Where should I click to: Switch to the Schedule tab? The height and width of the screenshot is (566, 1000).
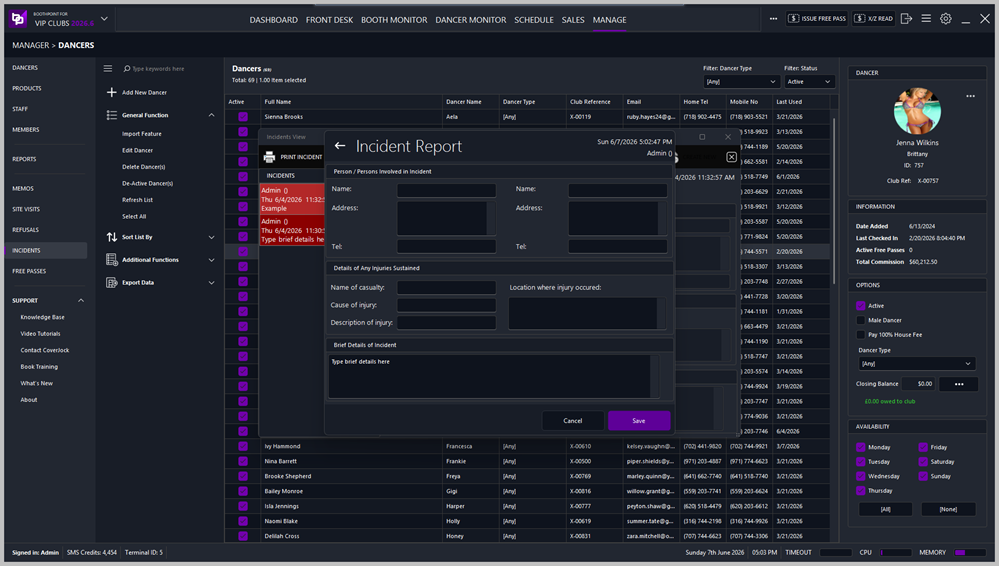coord(534,20)
